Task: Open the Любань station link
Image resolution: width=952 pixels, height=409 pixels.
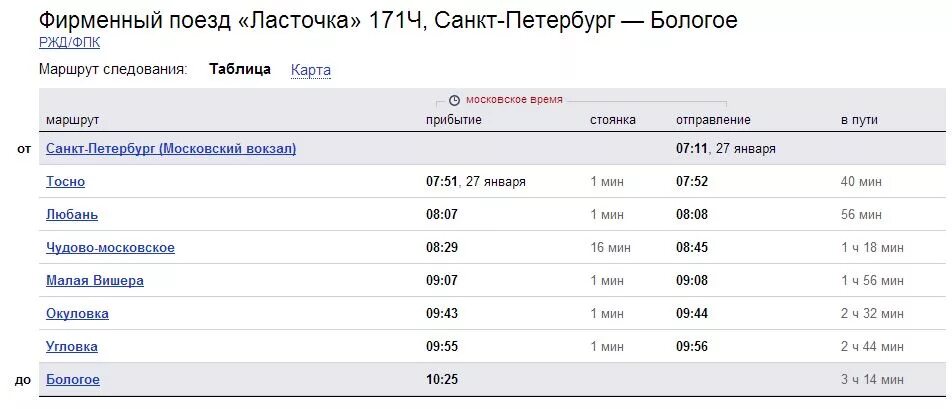Action: click(x=72, y=215)
